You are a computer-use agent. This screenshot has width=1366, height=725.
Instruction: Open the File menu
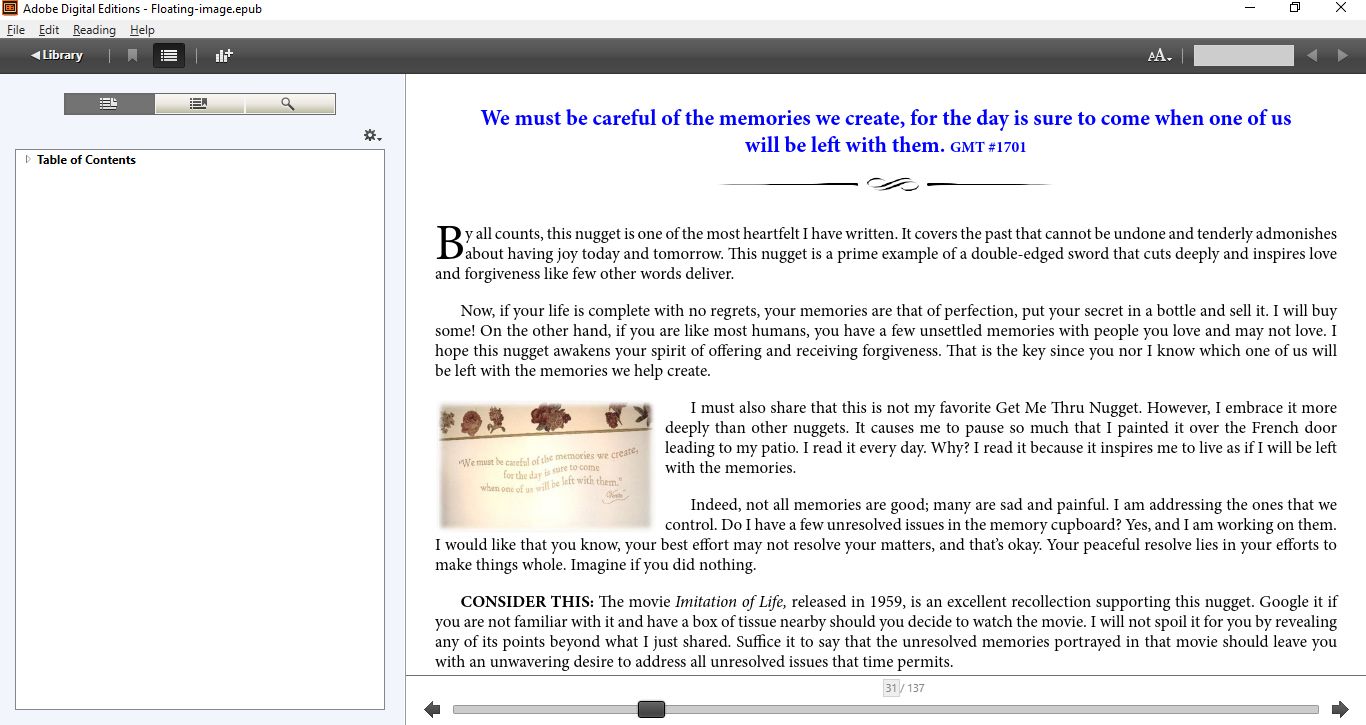[16, 30]
